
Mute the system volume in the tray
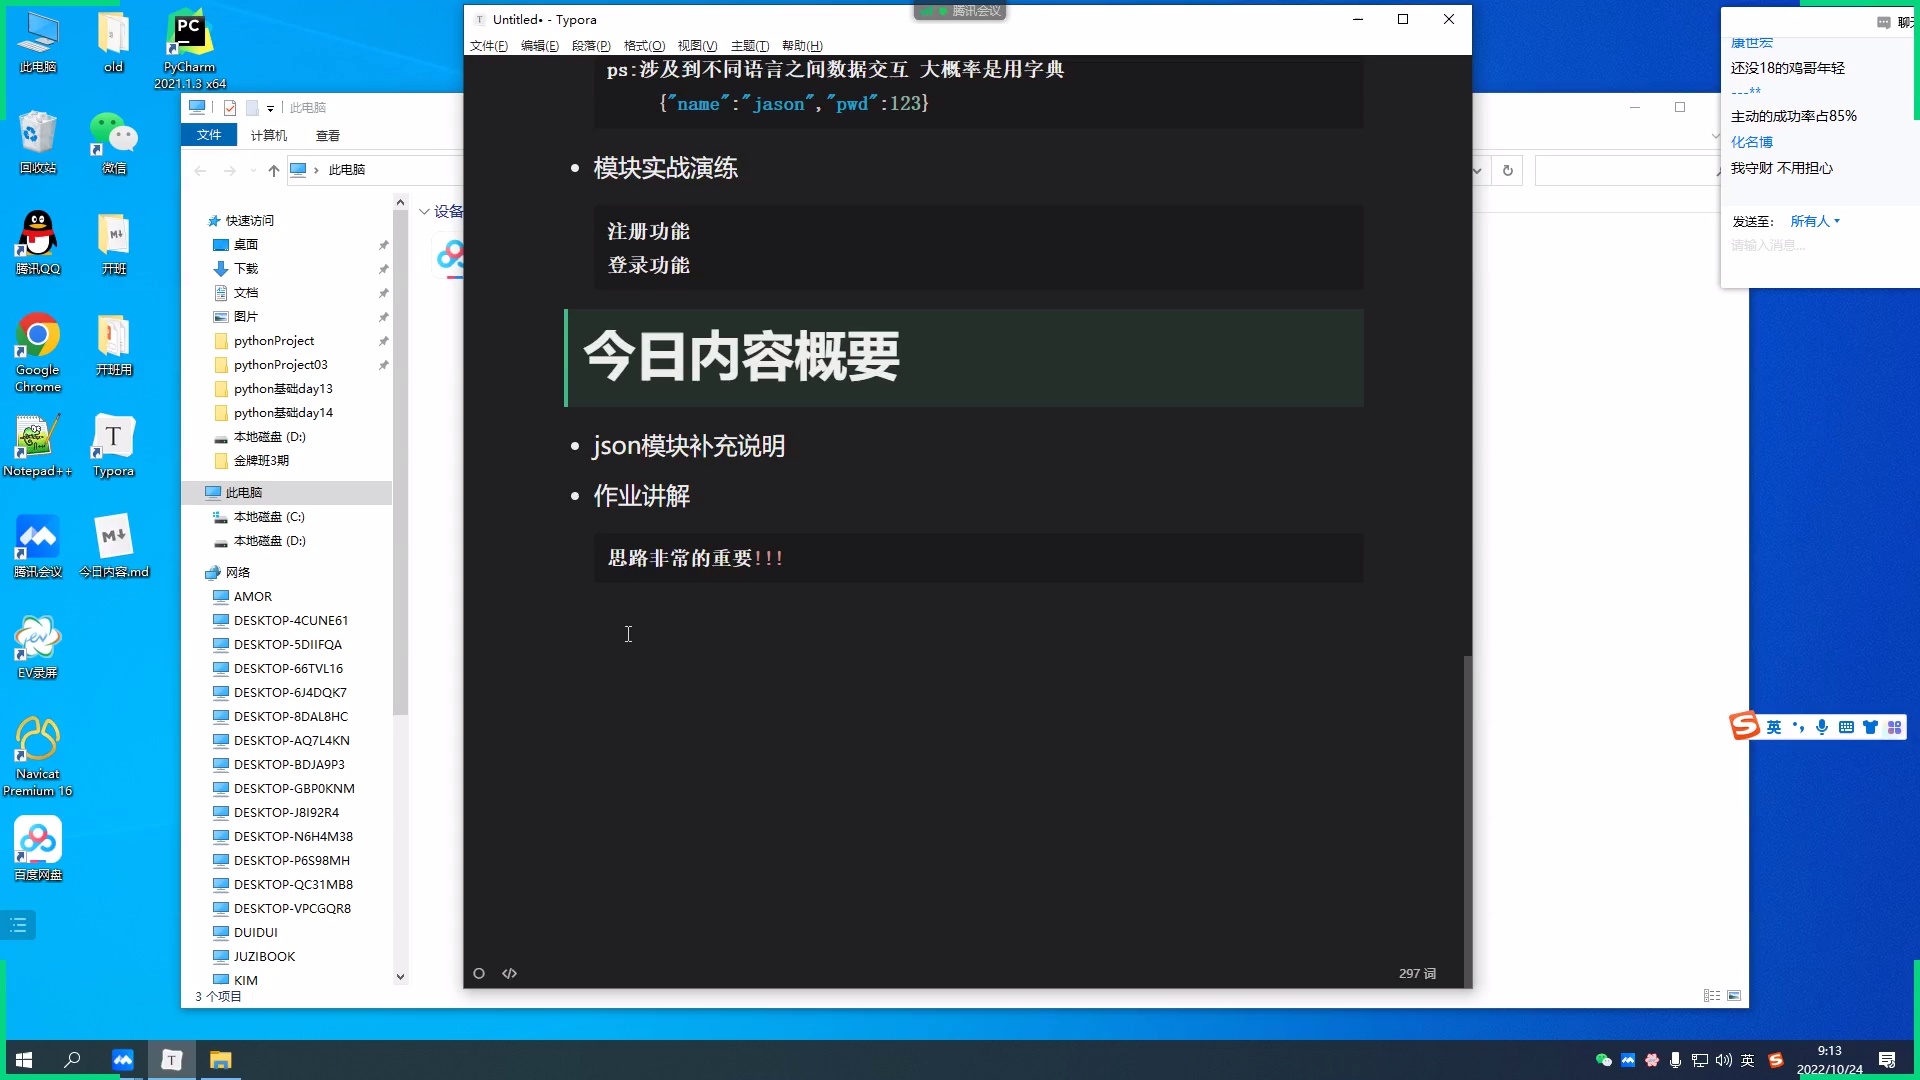click(x=1722, y=1059)
